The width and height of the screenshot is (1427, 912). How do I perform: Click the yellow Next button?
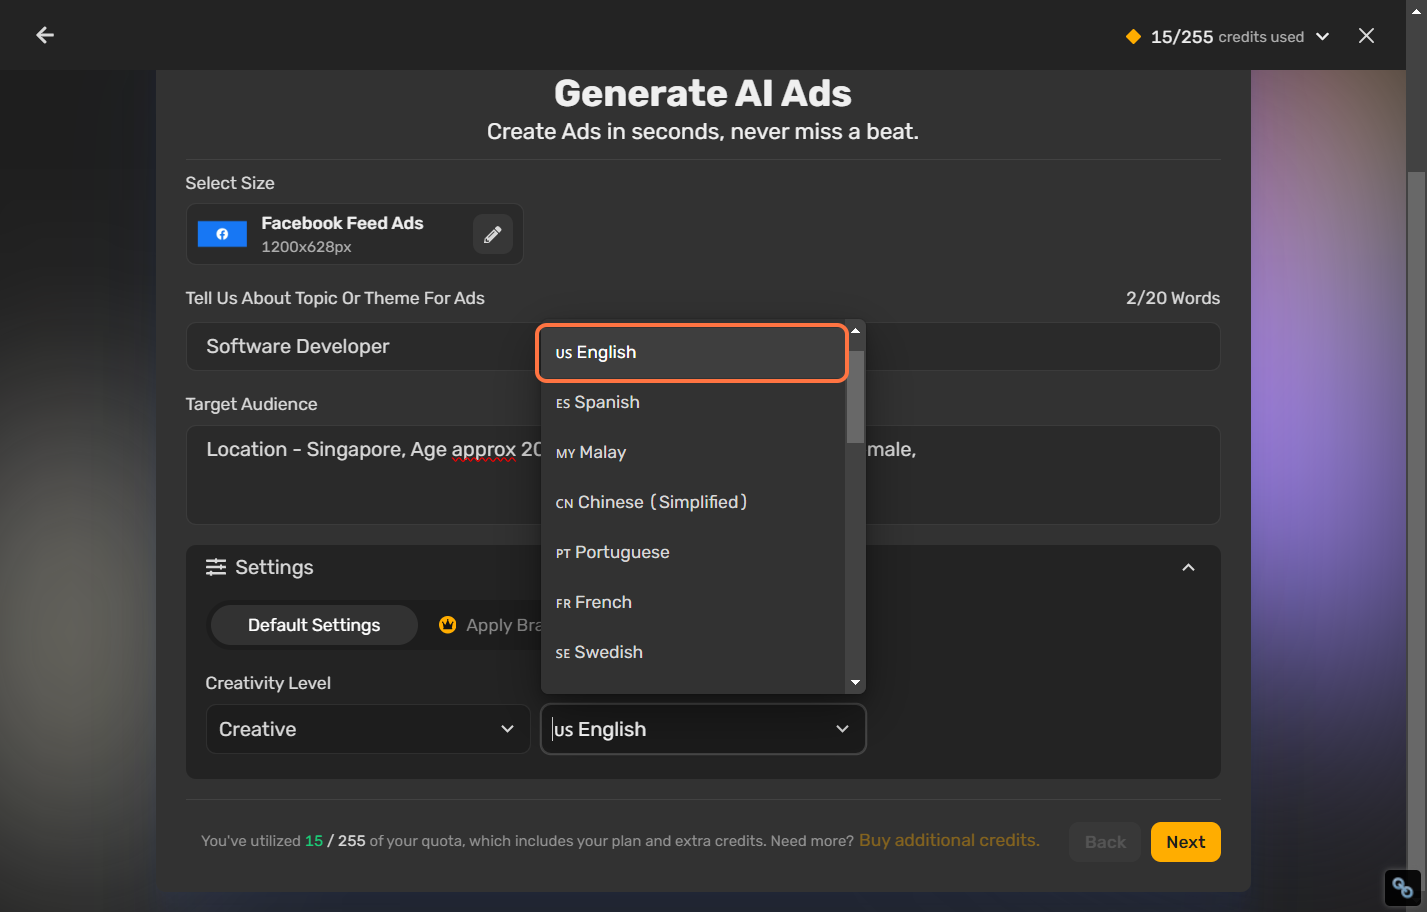[1186, 842]
